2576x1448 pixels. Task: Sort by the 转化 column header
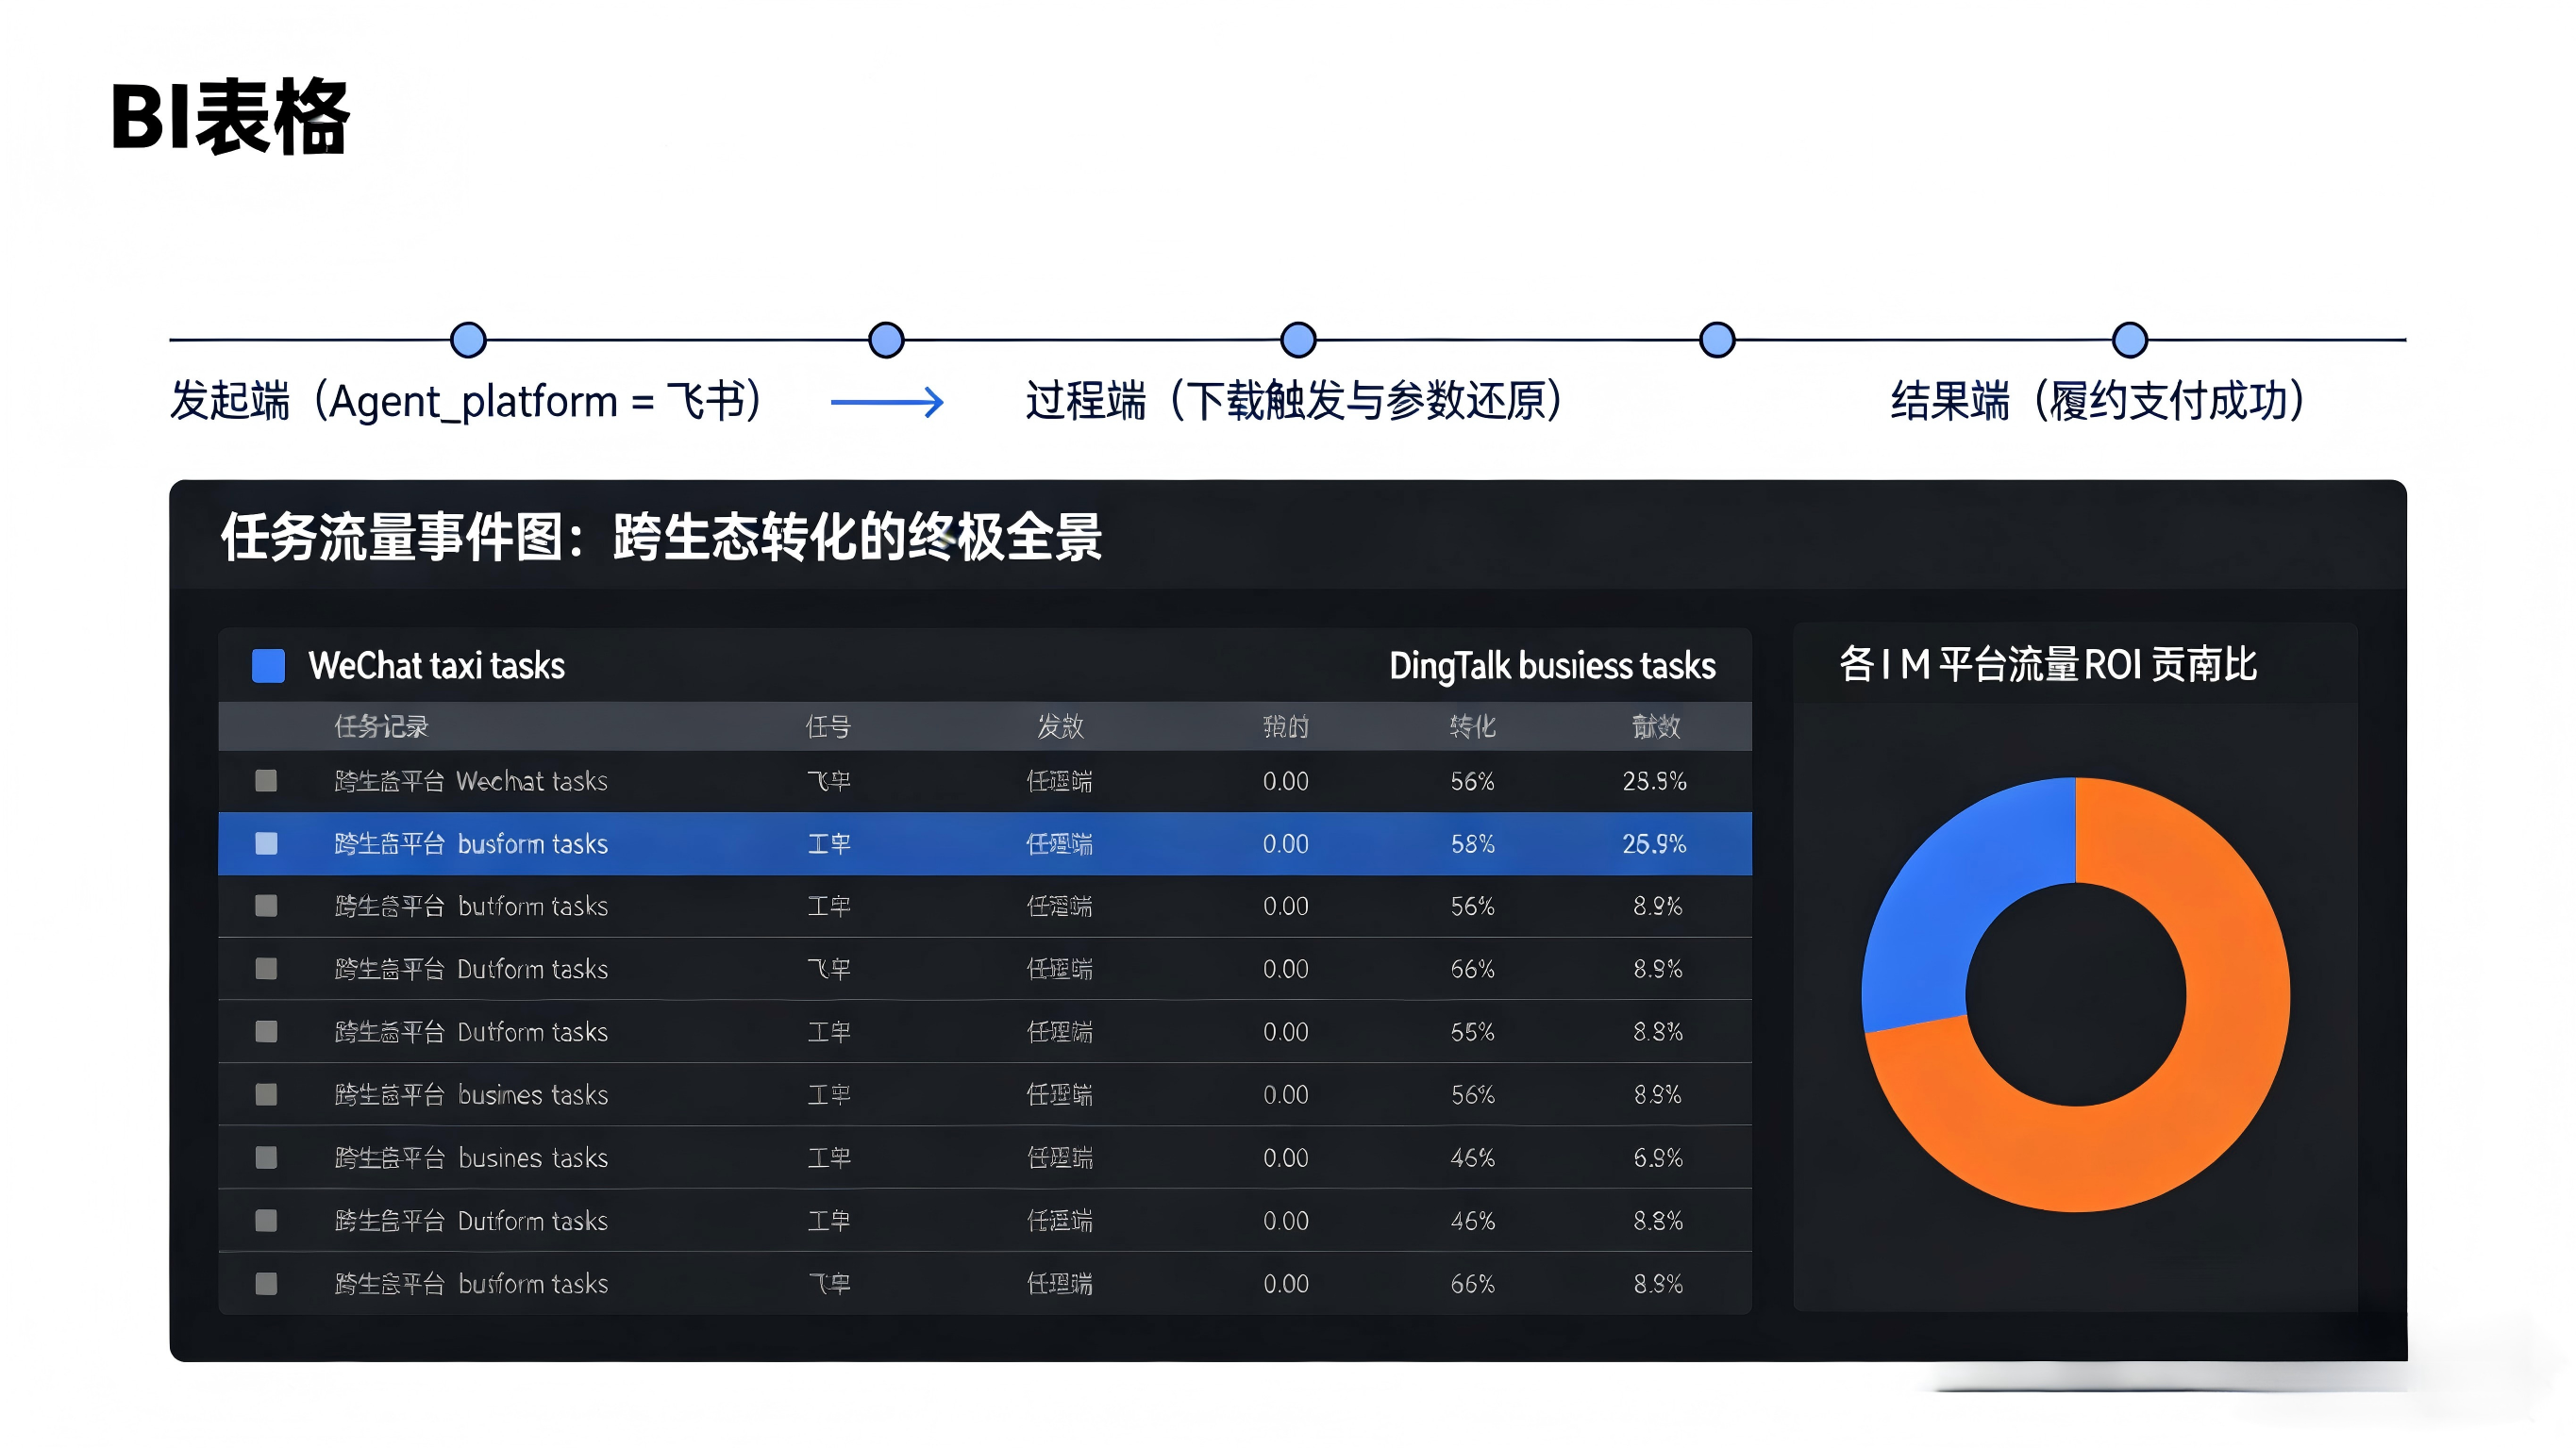click(x=1472, y=726)
